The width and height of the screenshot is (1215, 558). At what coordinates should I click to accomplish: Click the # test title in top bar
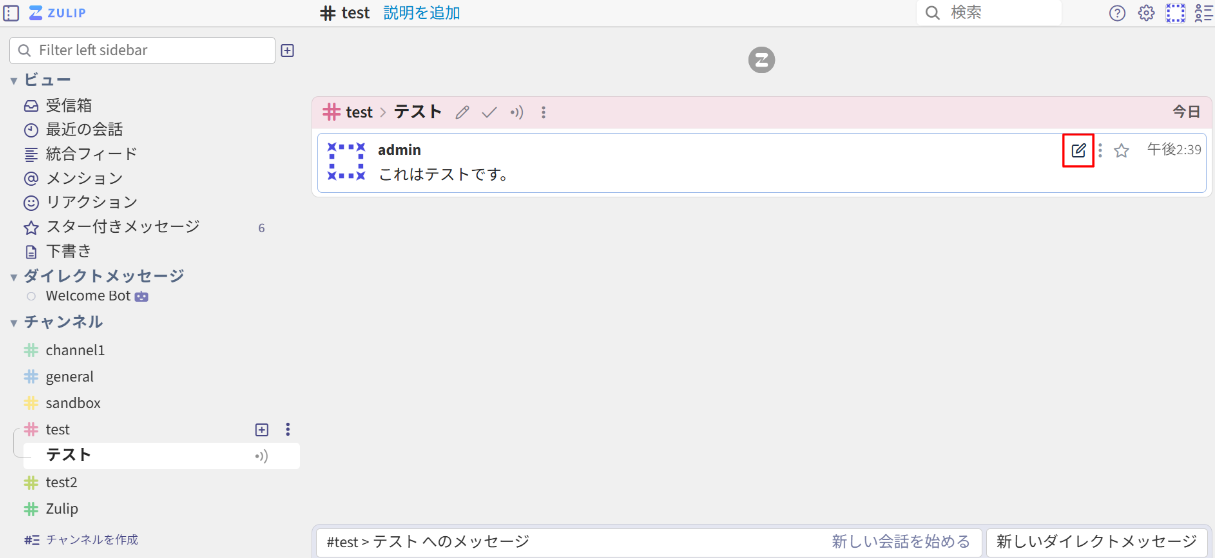tap(345, 13)
